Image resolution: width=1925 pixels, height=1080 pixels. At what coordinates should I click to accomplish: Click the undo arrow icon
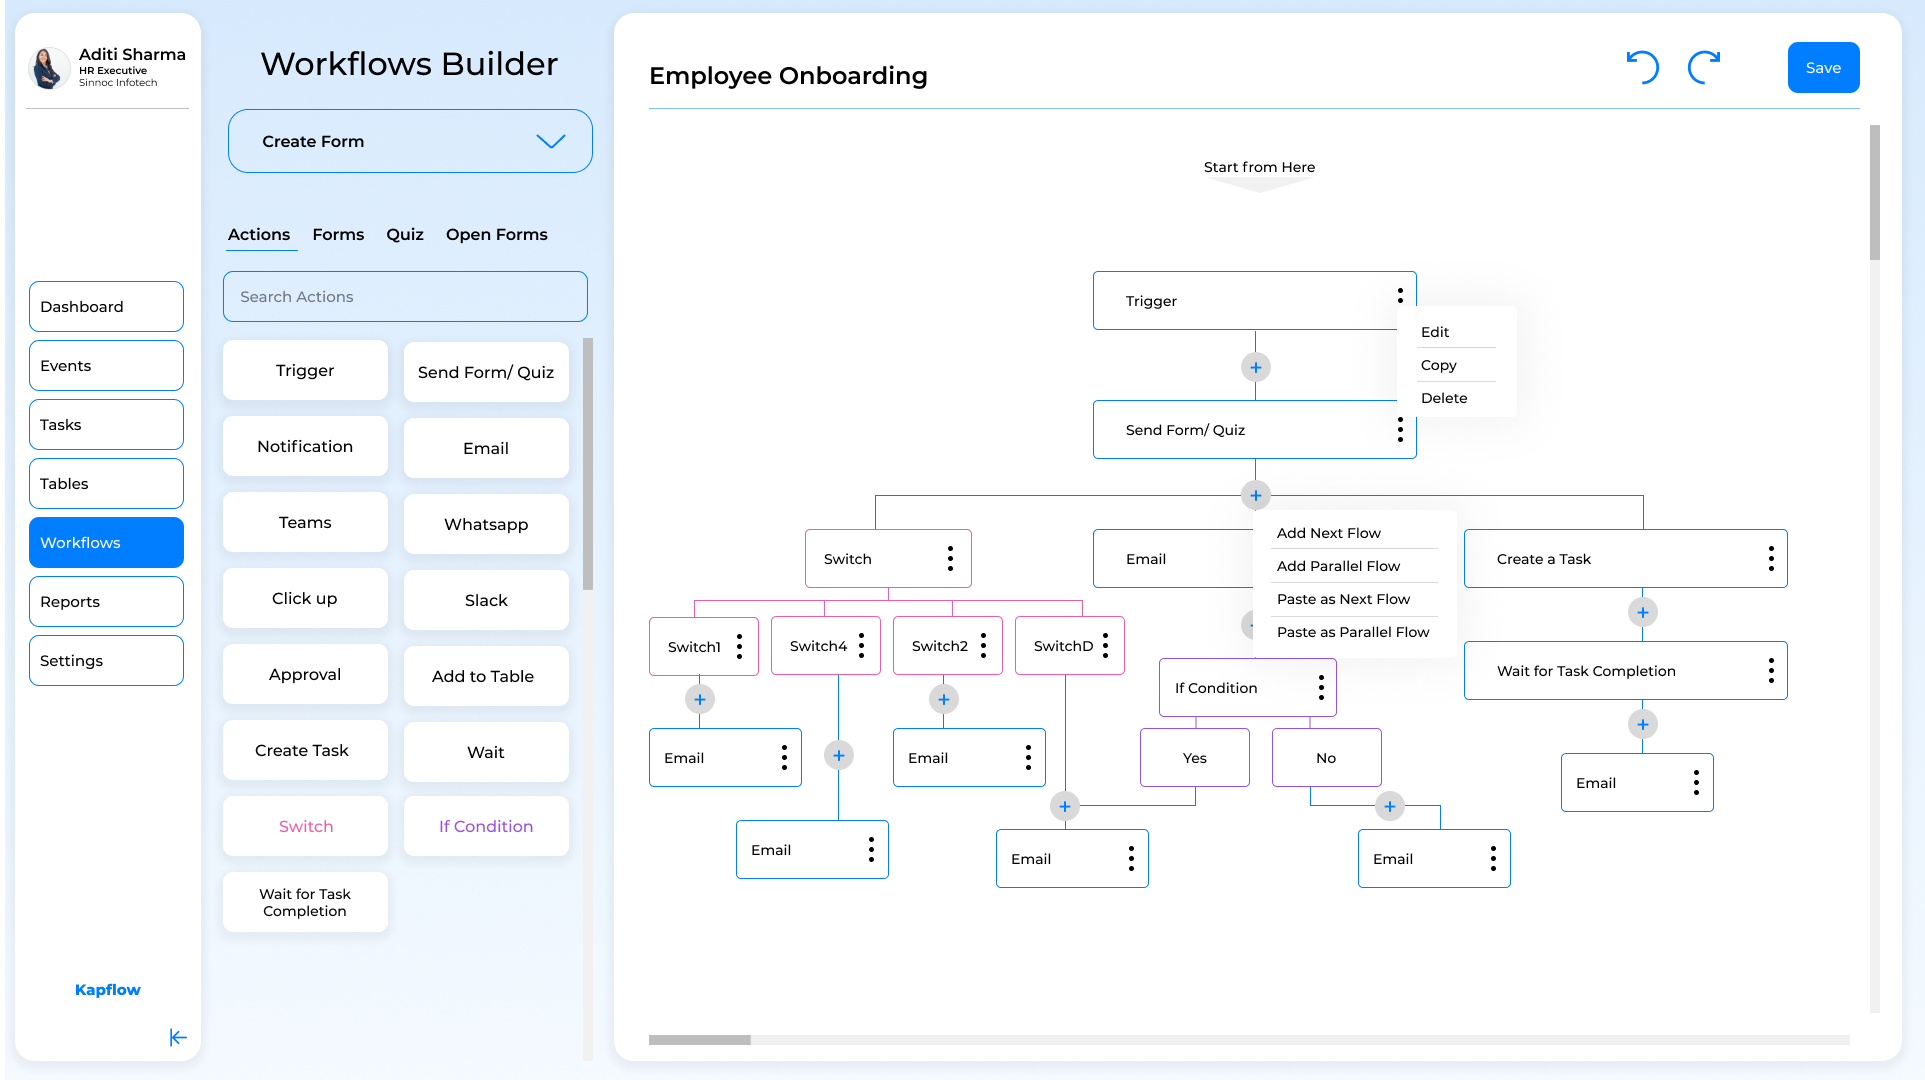pos(1641,66)
